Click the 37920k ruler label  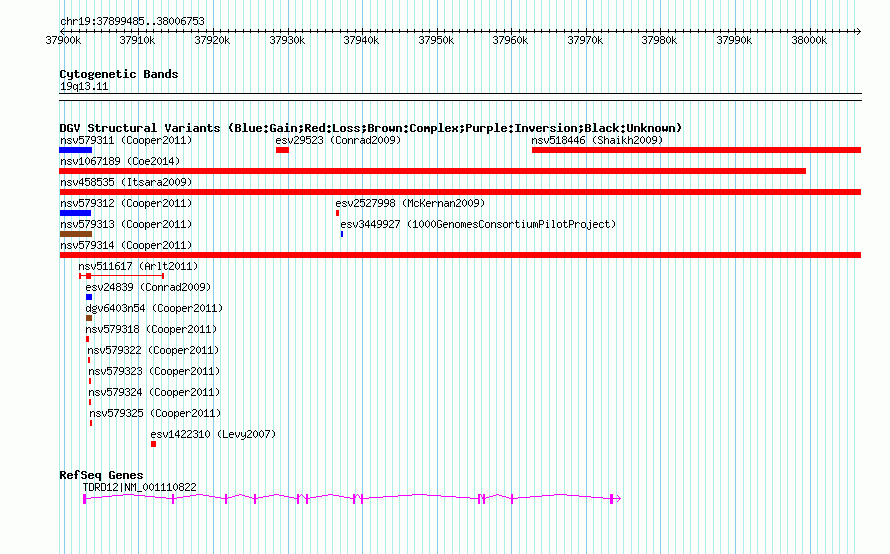212,40
